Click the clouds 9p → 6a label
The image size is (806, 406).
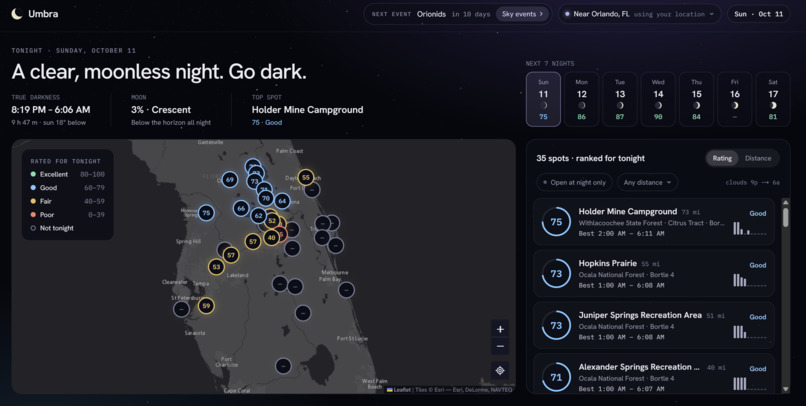(x=753, y=182)
